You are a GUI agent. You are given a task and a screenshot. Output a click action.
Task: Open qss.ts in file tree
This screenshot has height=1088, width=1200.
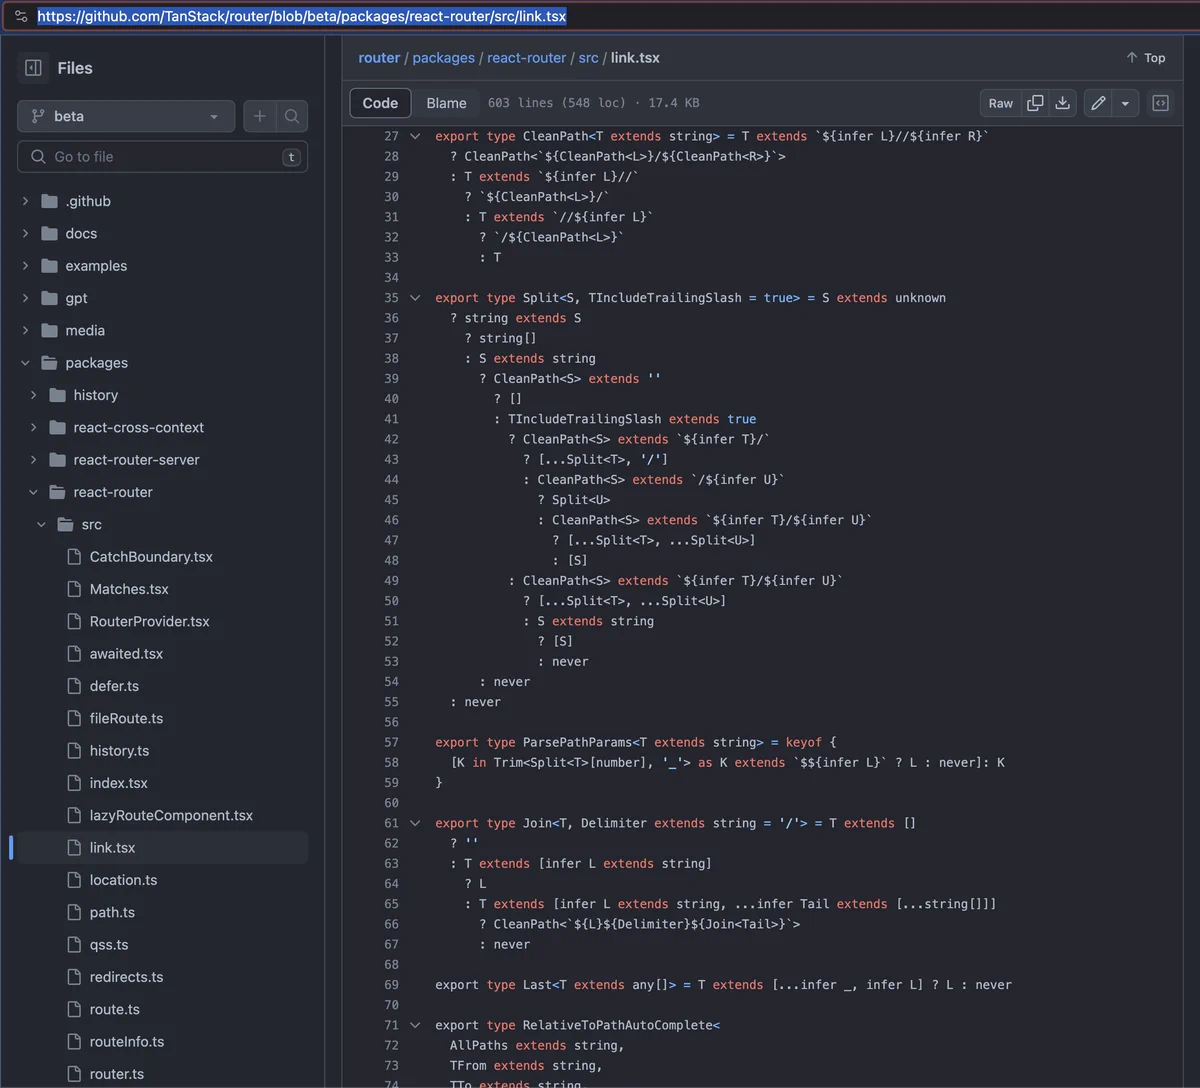point(109,945)
